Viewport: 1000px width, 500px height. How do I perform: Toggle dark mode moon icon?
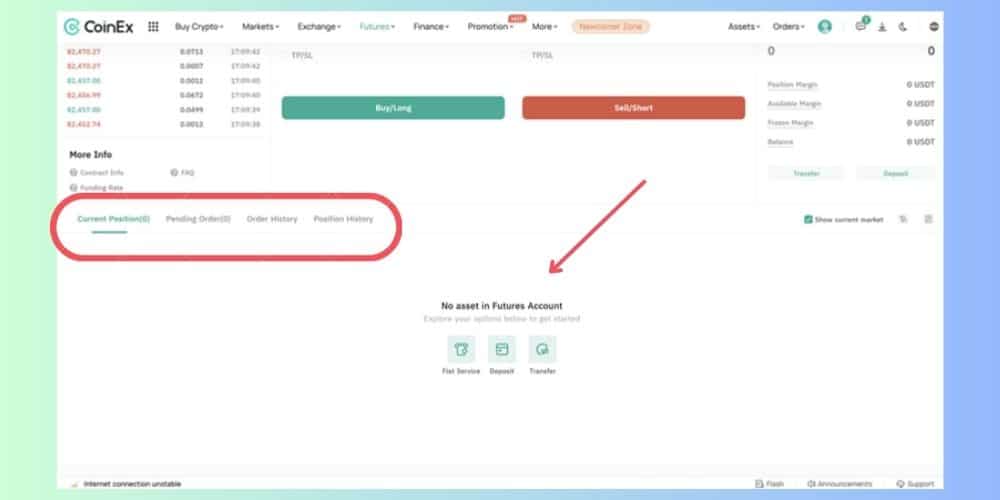[903, 27]
